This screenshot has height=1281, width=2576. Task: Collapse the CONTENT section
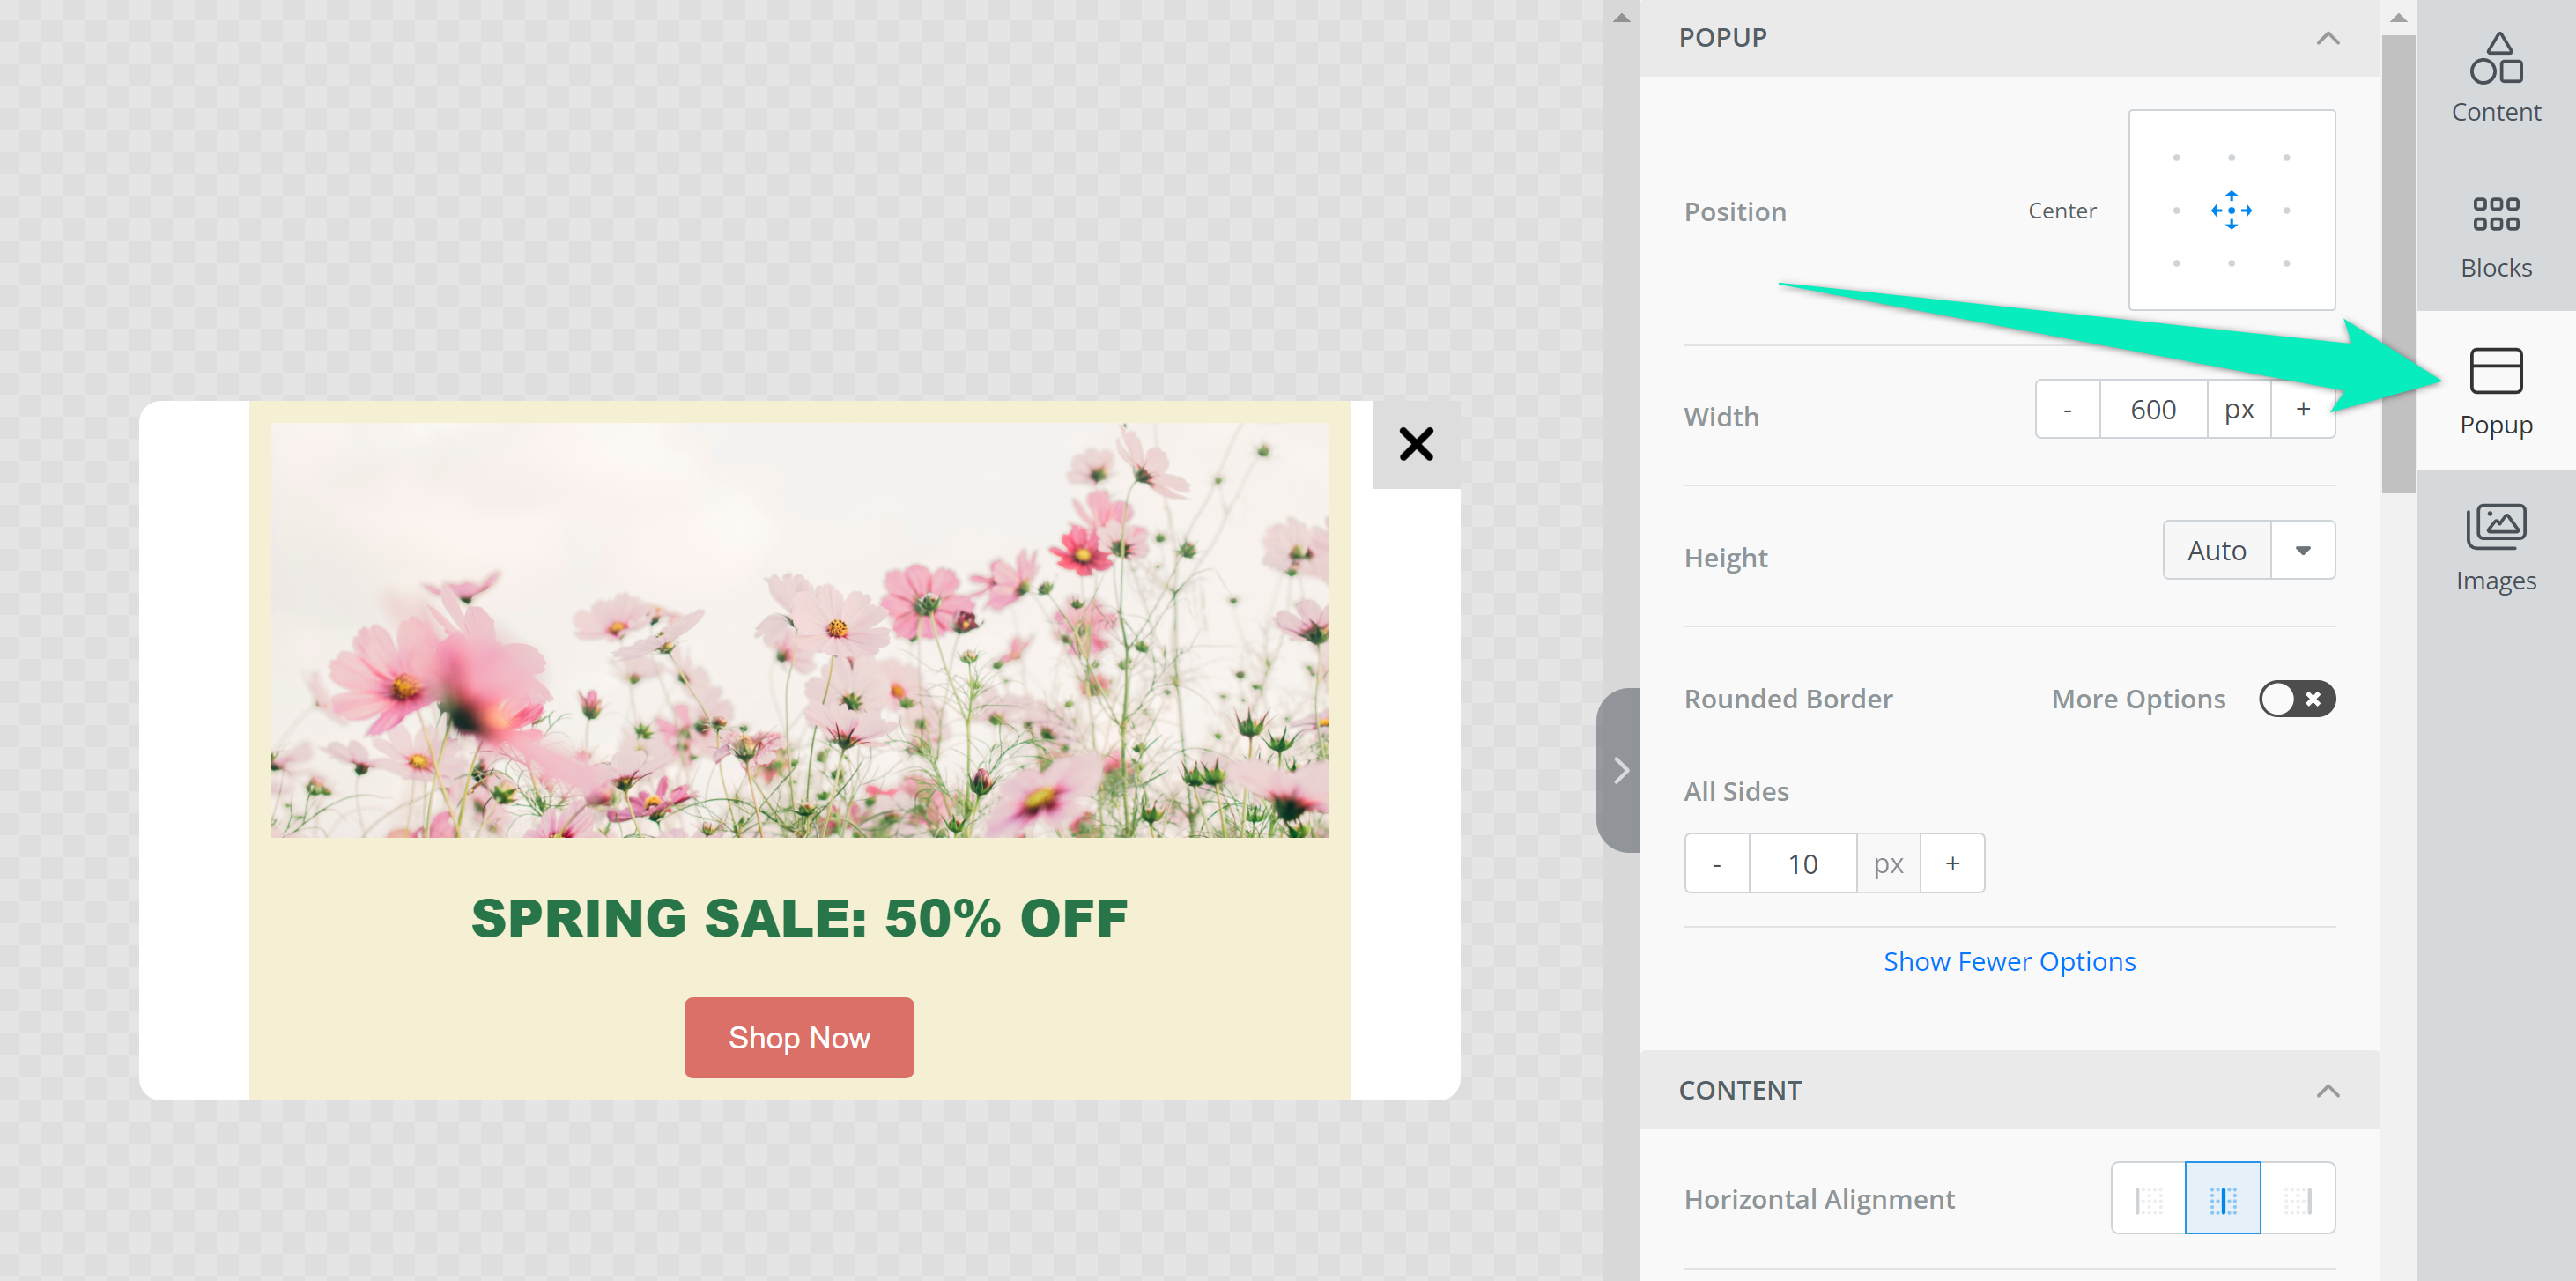coord(2327,1091)
